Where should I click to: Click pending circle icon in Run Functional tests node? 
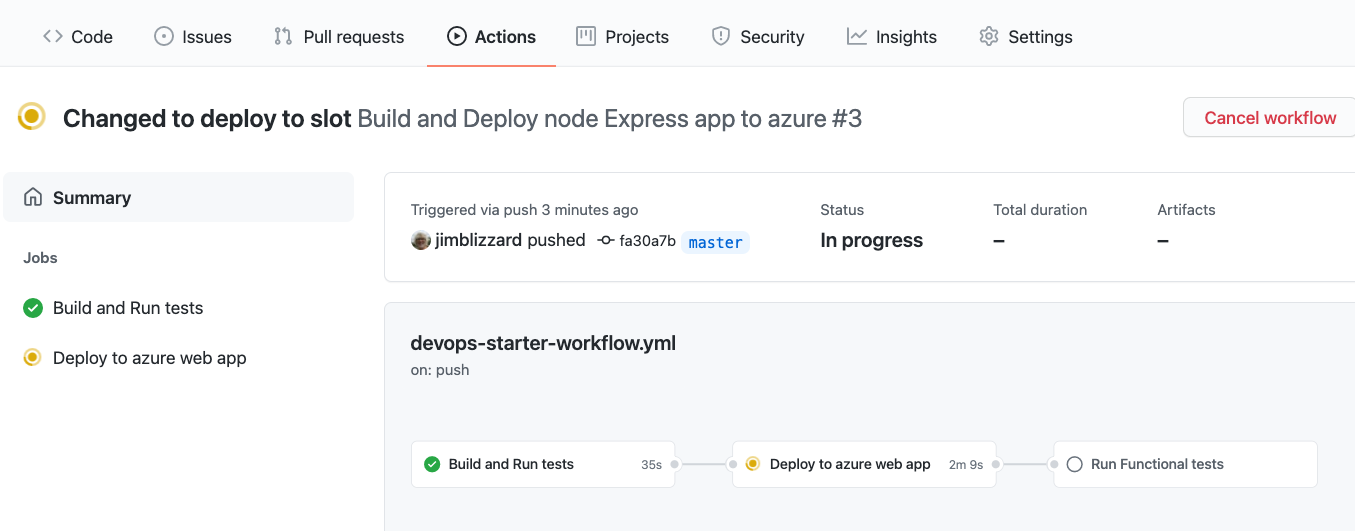pos(1075,464)
